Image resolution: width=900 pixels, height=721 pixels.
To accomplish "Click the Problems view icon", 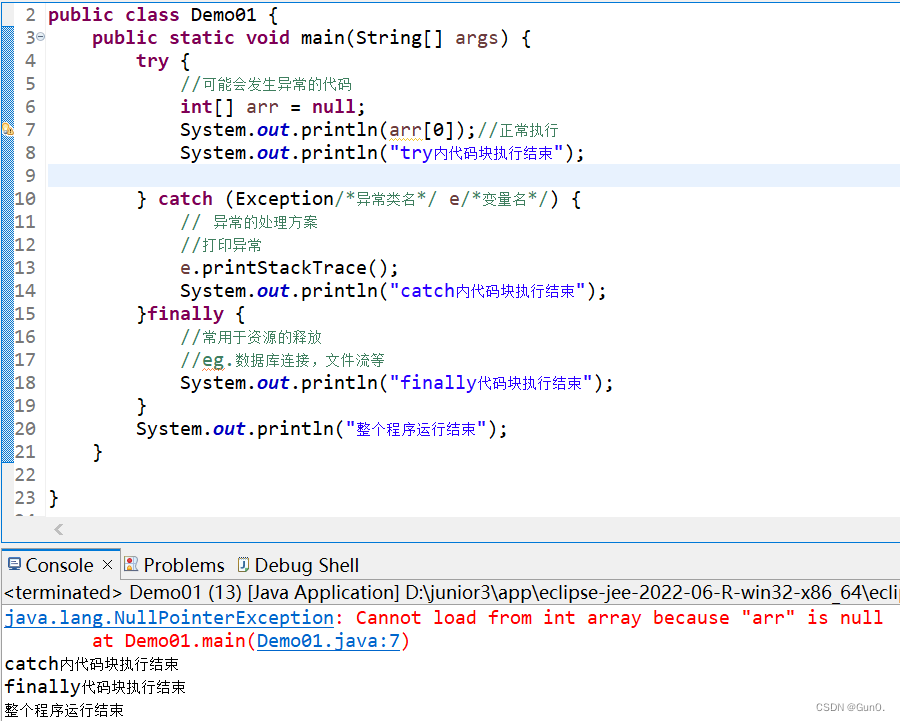I will (x=131, y=565).
